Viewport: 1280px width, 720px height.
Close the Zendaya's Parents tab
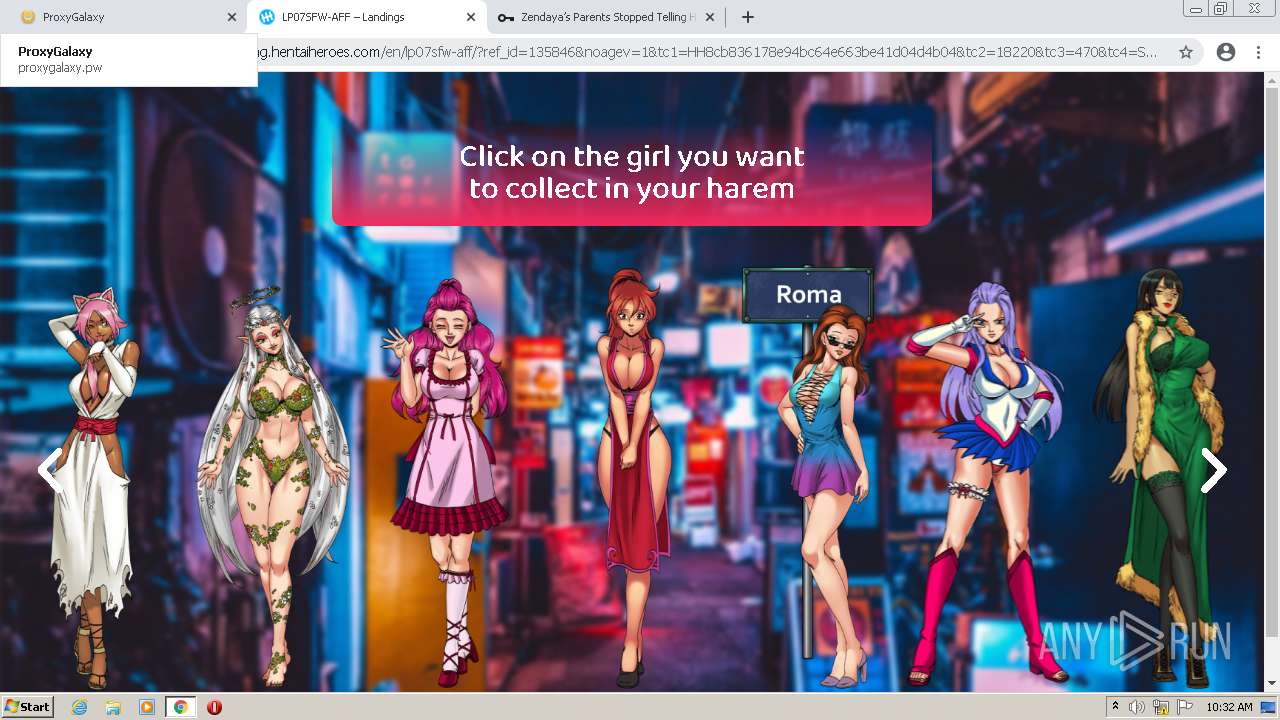tap(710, 17)
